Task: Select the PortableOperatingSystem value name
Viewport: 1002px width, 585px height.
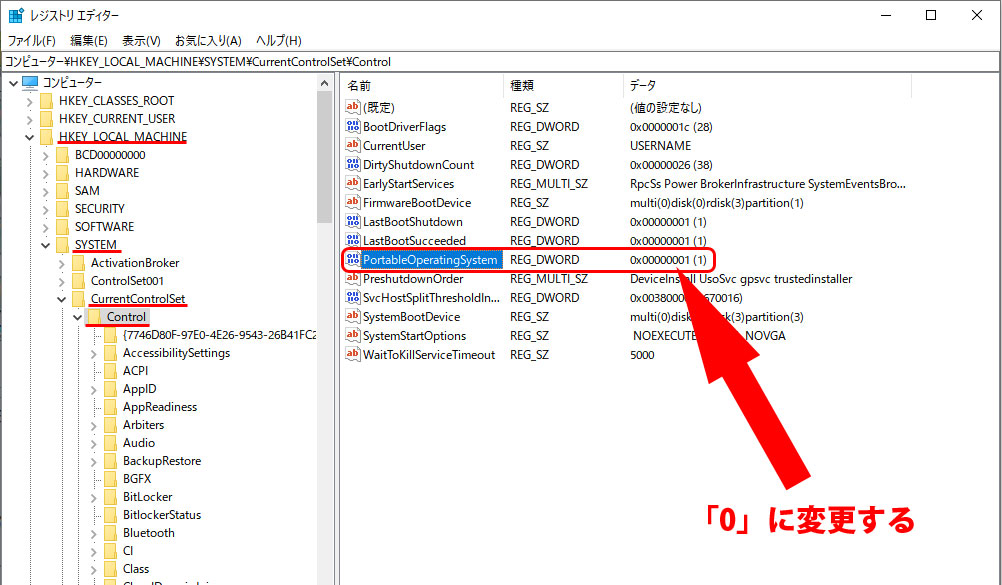Action: (x=429, y=260)
